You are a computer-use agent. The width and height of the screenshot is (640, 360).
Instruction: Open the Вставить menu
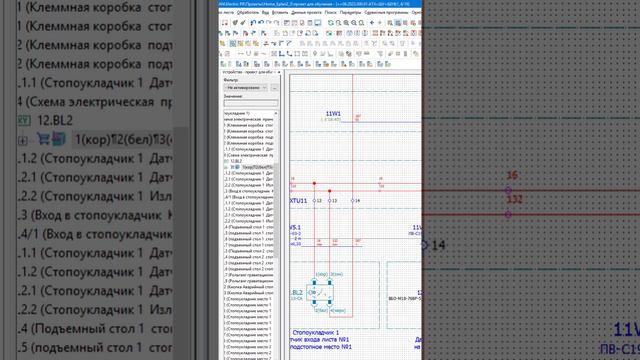(x=280, y=13)
